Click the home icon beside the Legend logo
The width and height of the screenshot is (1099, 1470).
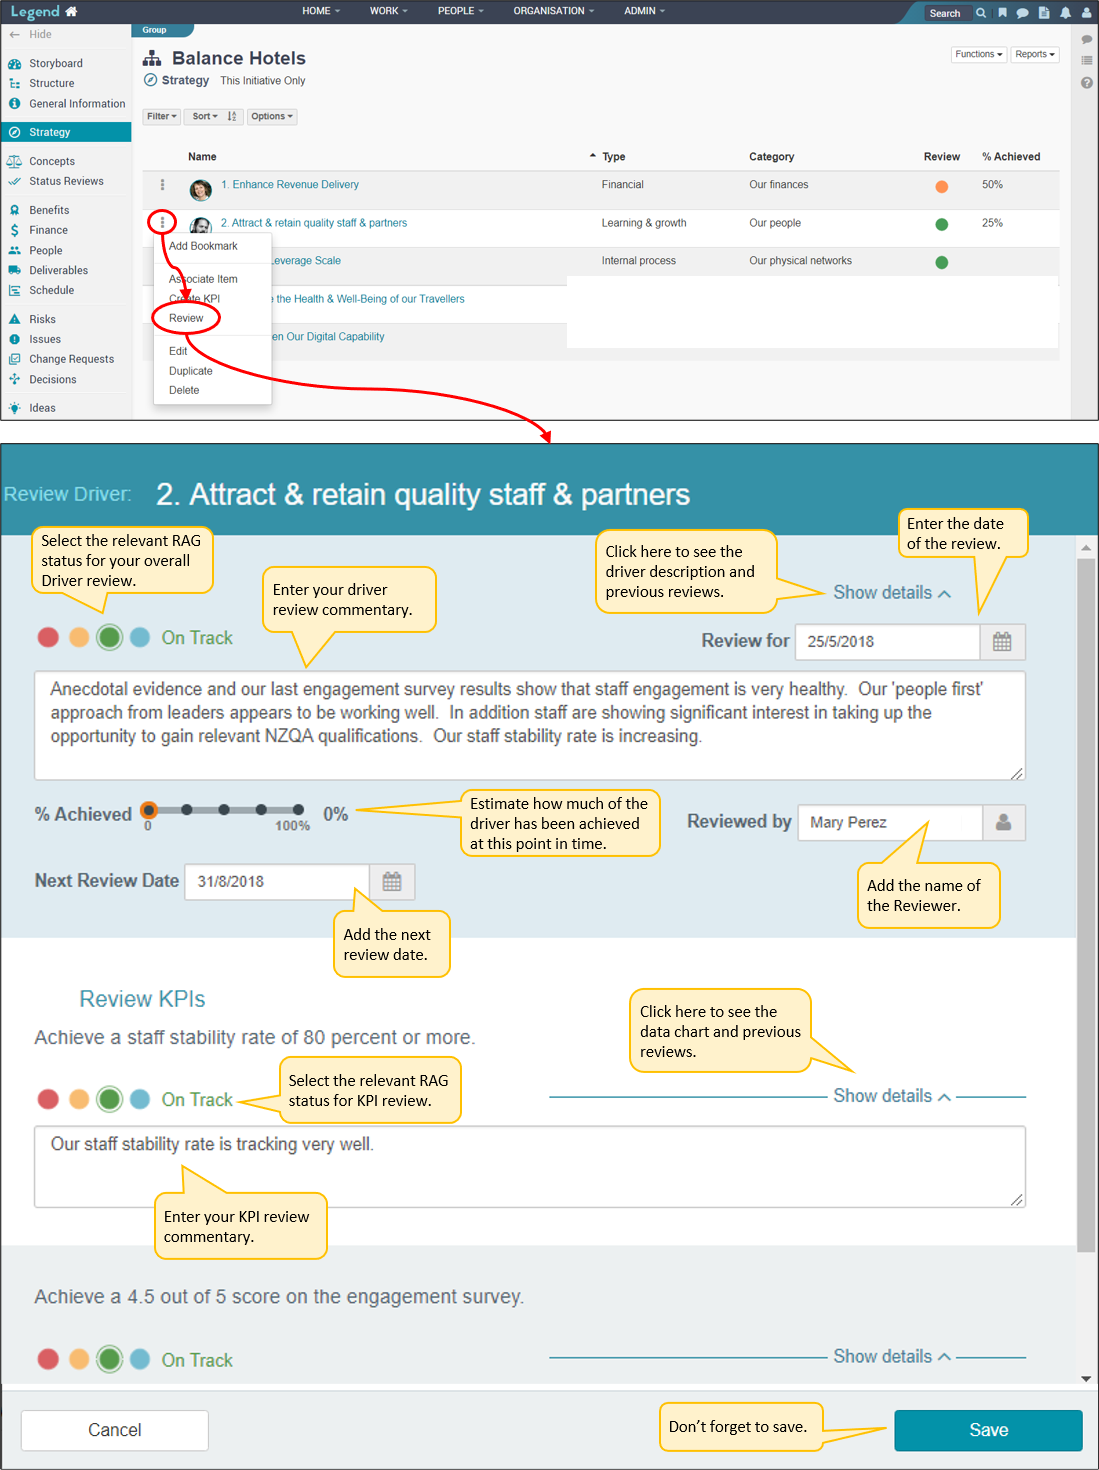point(71,12)
